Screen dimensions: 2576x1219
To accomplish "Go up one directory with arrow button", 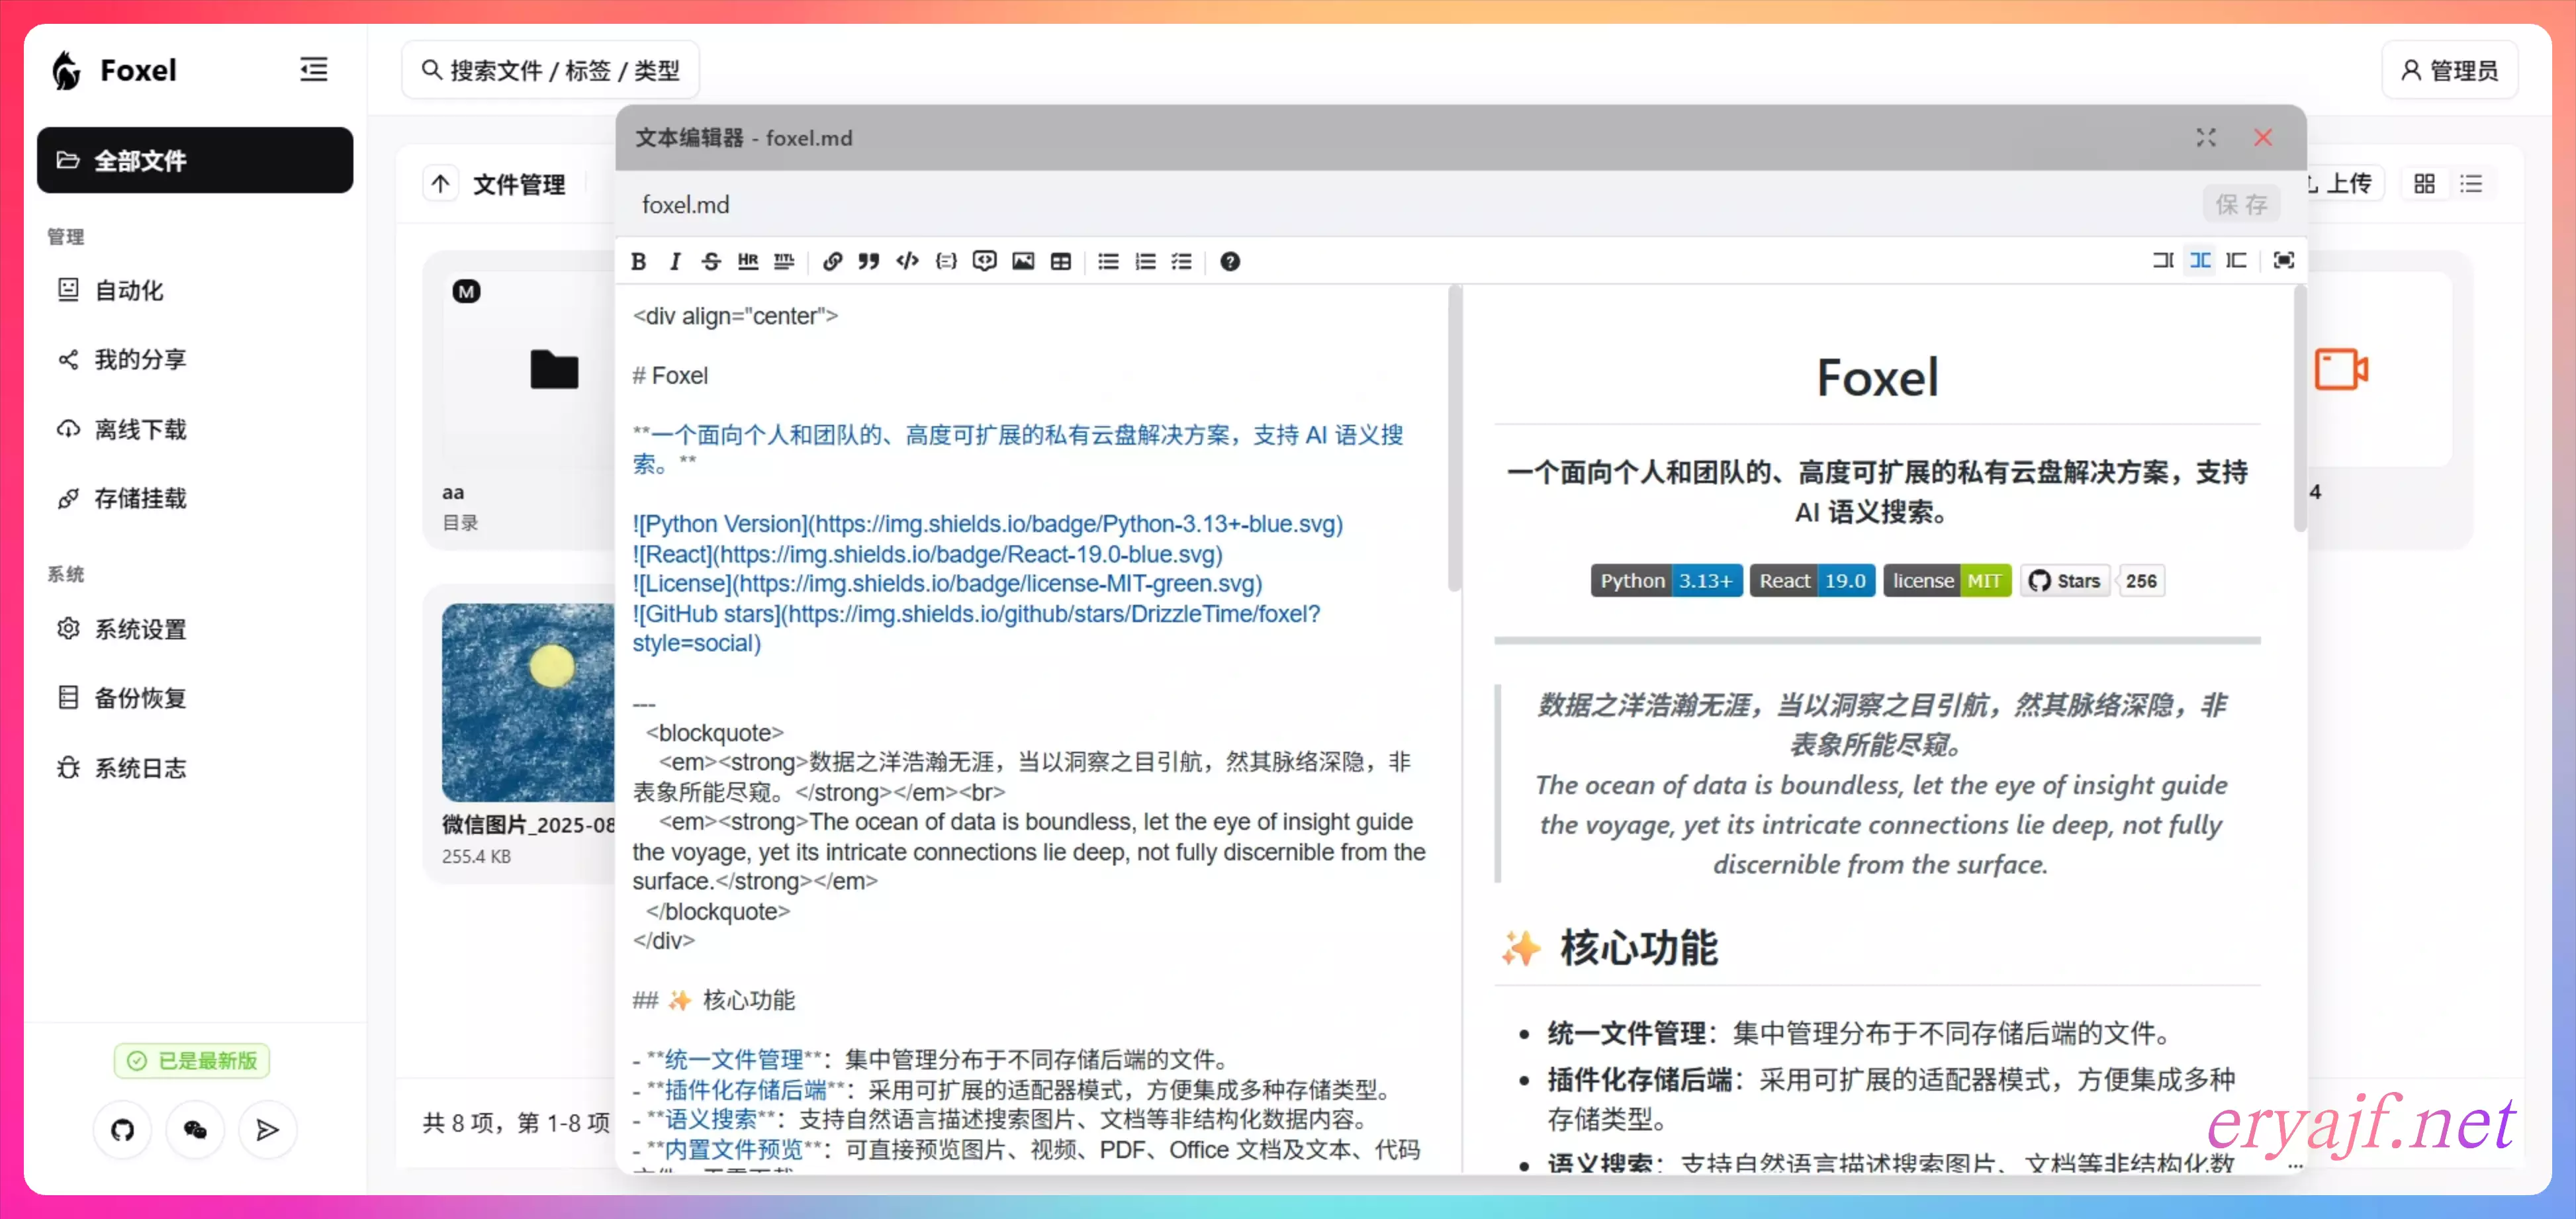I will (x=440, y=183).
